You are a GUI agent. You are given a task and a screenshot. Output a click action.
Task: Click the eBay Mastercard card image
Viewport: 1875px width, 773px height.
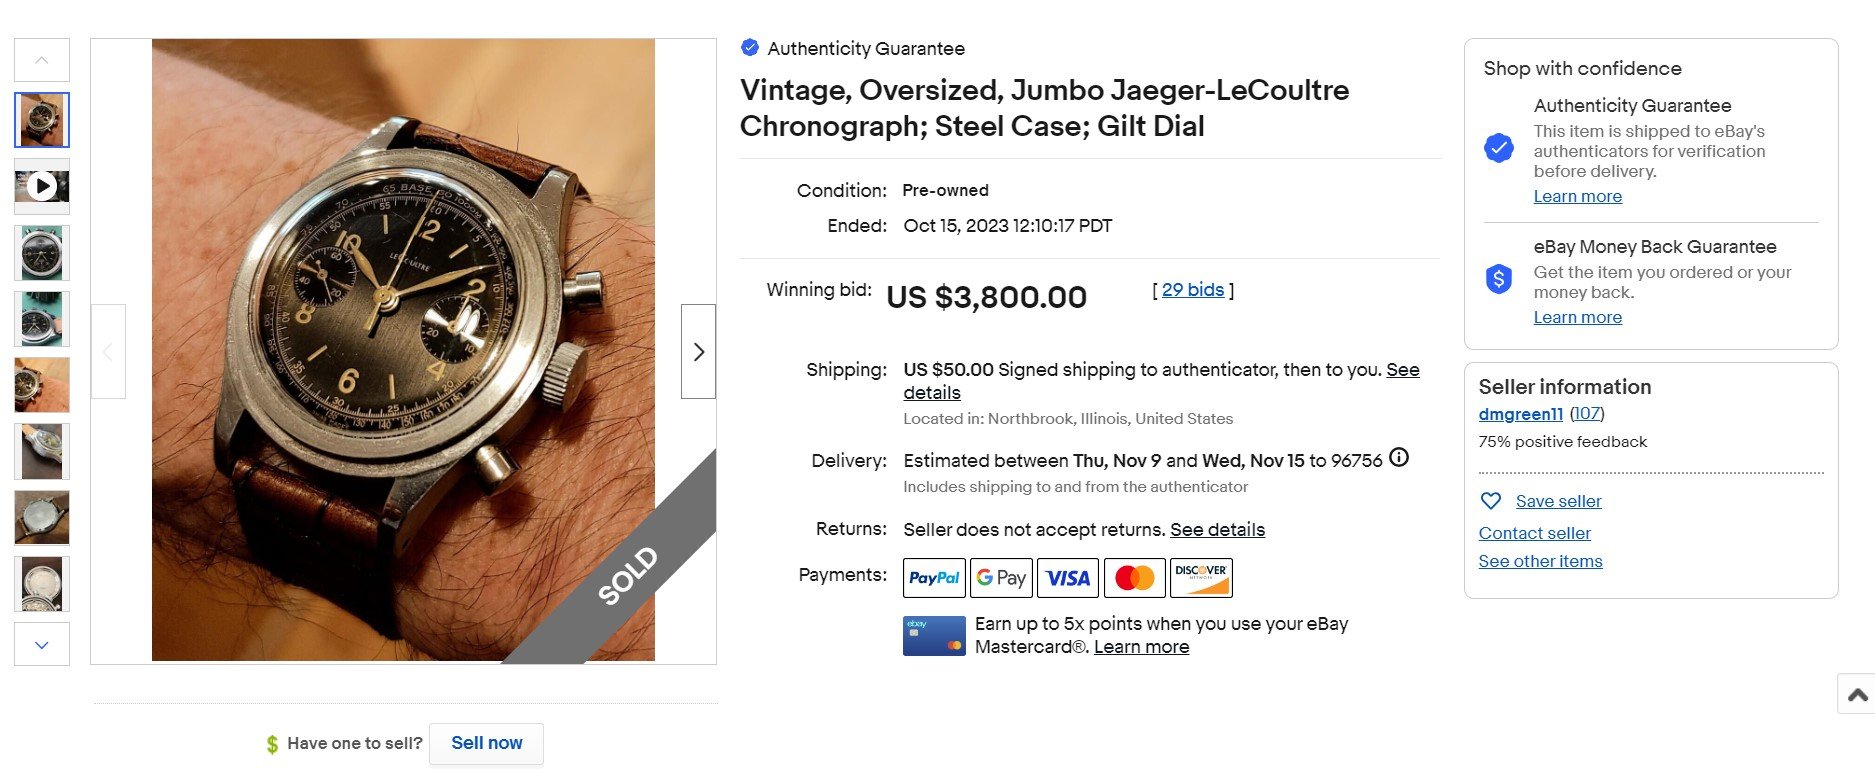(x=934, y=636)
